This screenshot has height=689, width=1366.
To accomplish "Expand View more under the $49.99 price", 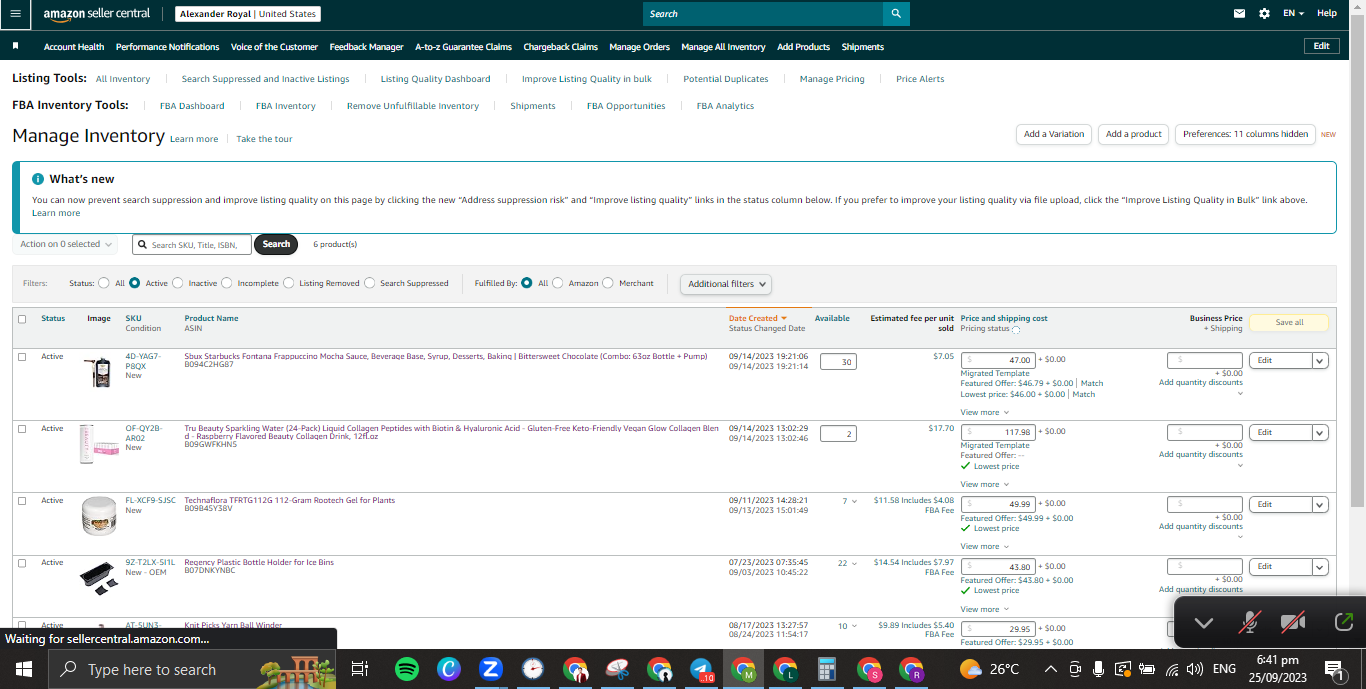I will [x=984, y=546].
